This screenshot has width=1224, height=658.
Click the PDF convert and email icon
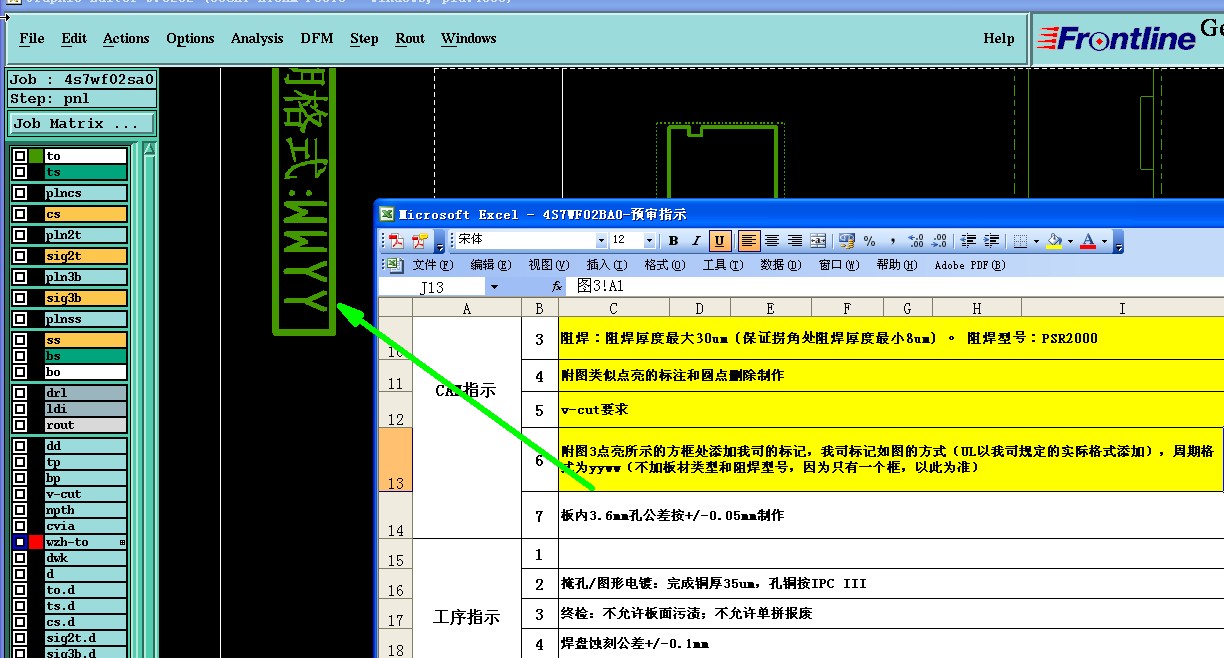click(419, 241)
